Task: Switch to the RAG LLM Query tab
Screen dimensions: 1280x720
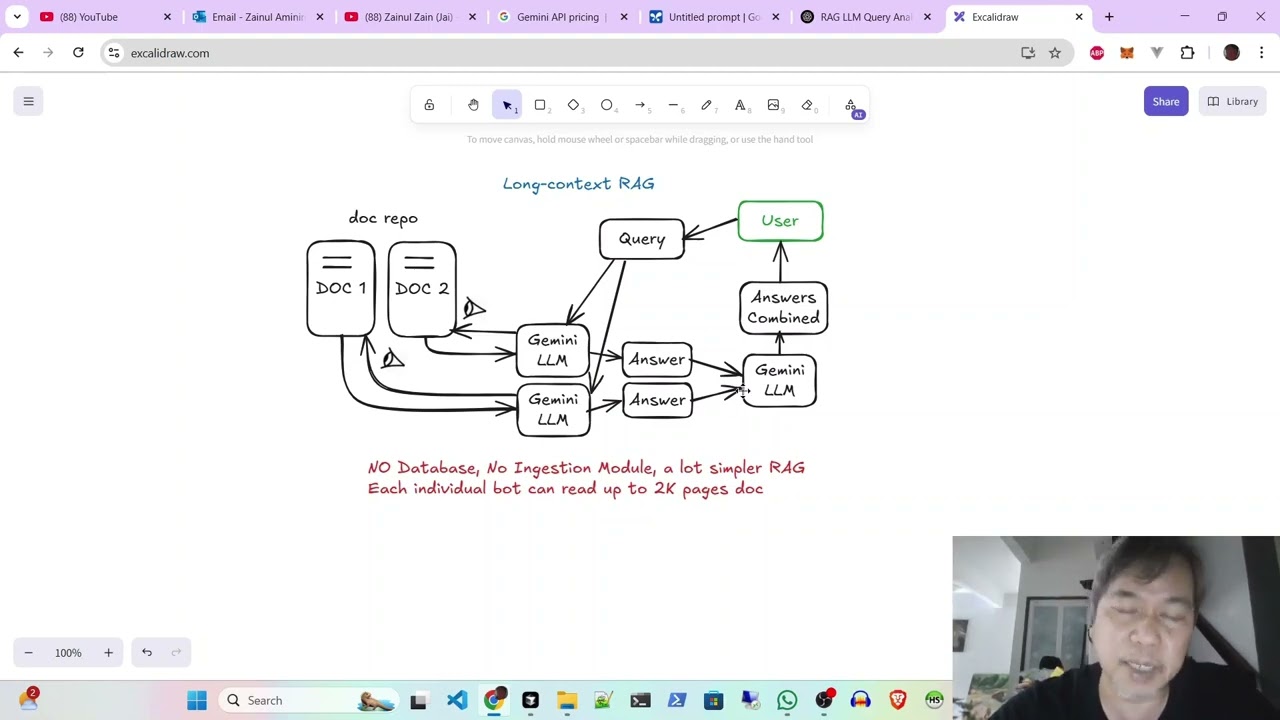Action: click(x=866, y=17)
